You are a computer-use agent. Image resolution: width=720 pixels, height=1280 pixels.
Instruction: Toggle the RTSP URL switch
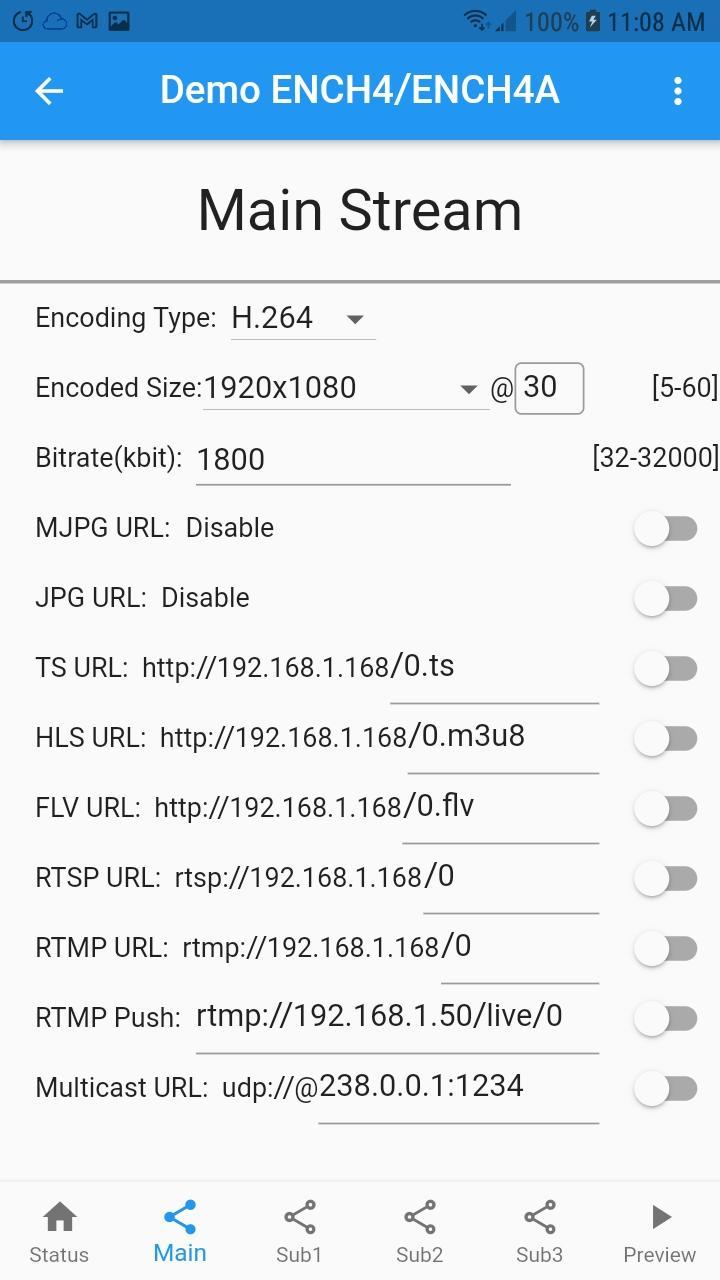point(666,879)
